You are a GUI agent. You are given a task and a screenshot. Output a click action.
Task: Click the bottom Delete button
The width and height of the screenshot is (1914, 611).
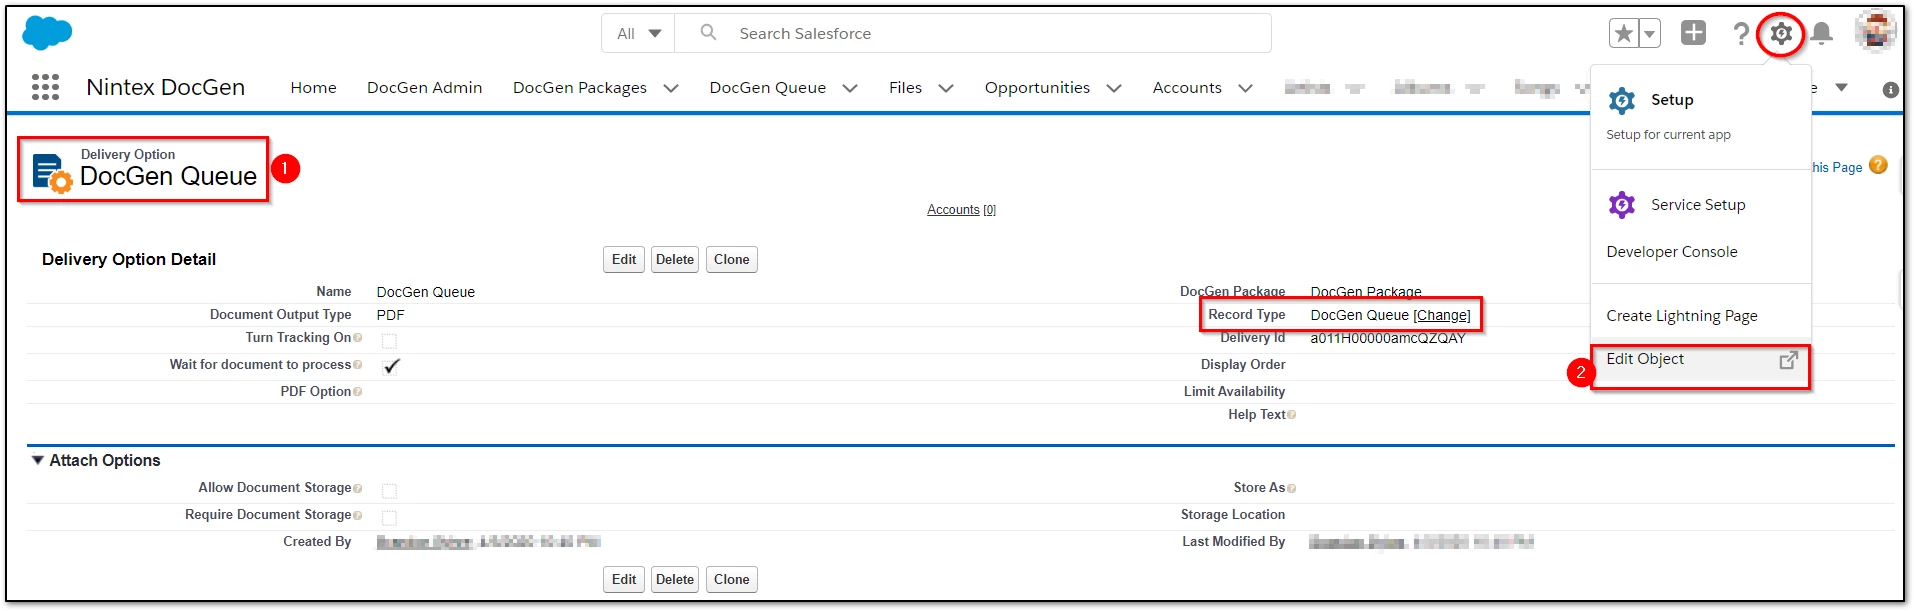675,580
